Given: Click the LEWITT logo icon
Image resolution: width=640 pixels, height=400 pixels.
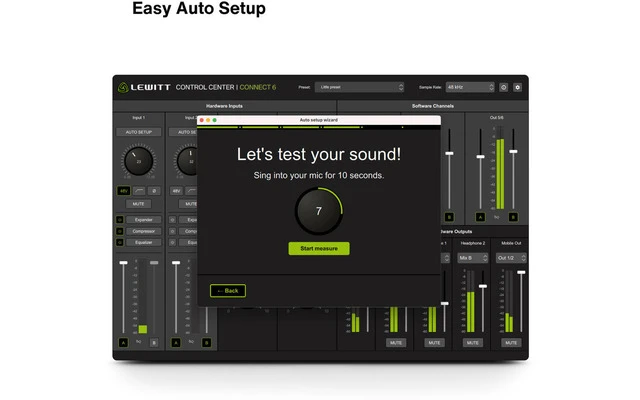Looking at the screenshot, I should coord(123,87).
